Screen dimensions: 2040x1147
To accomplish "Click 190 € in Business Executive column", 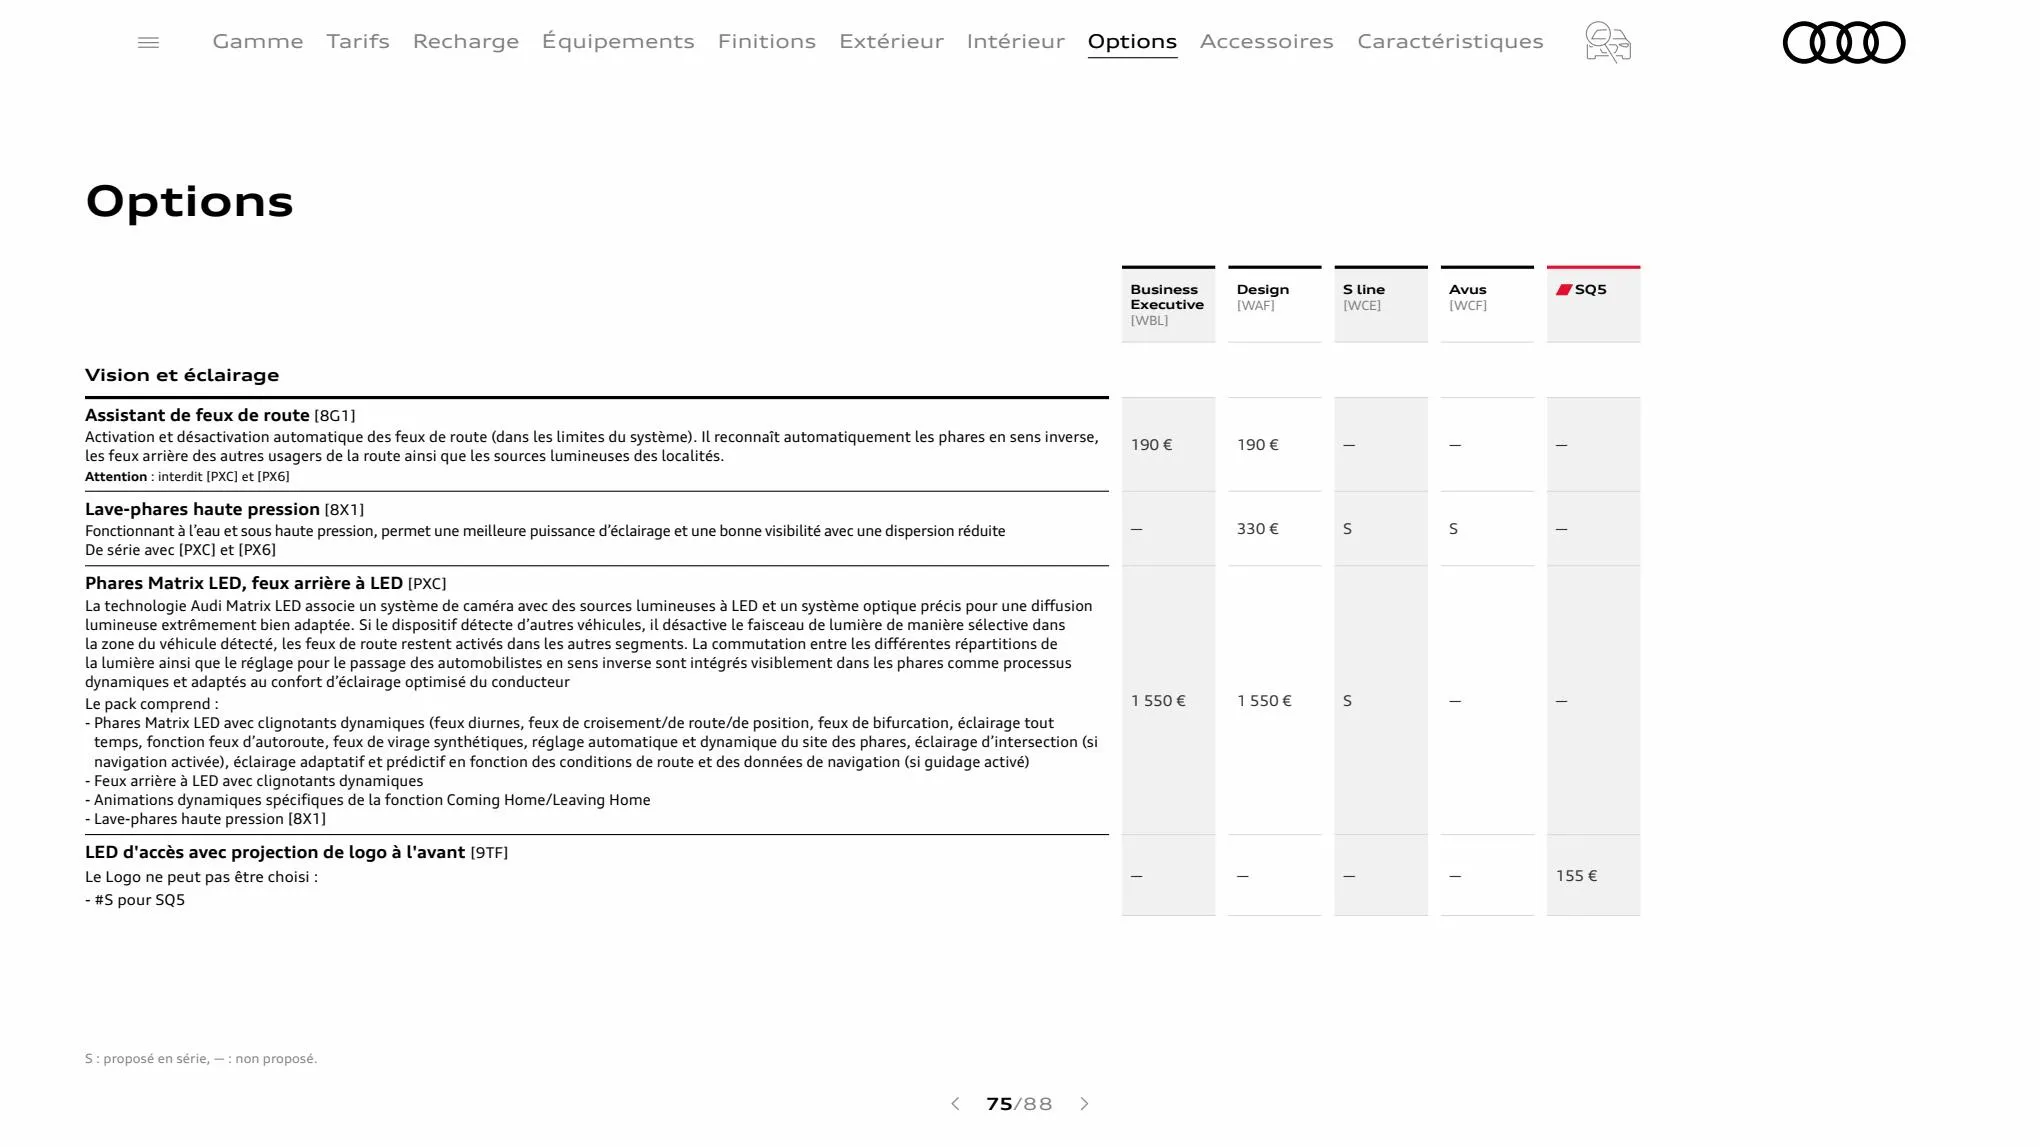I will (1151, 445).
